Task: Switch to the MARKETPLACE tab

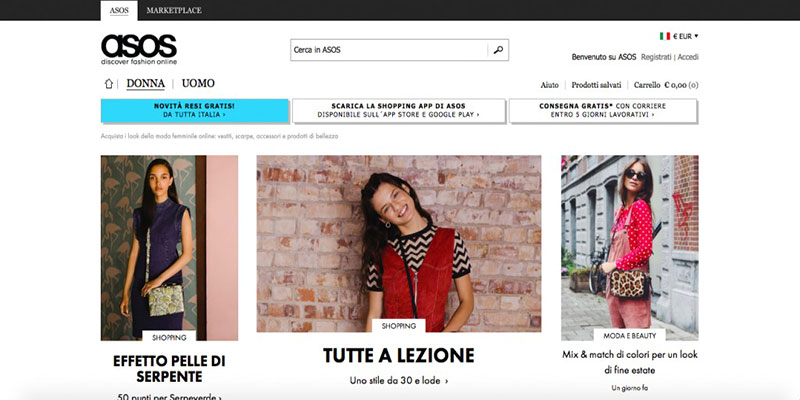Action: 174,10
